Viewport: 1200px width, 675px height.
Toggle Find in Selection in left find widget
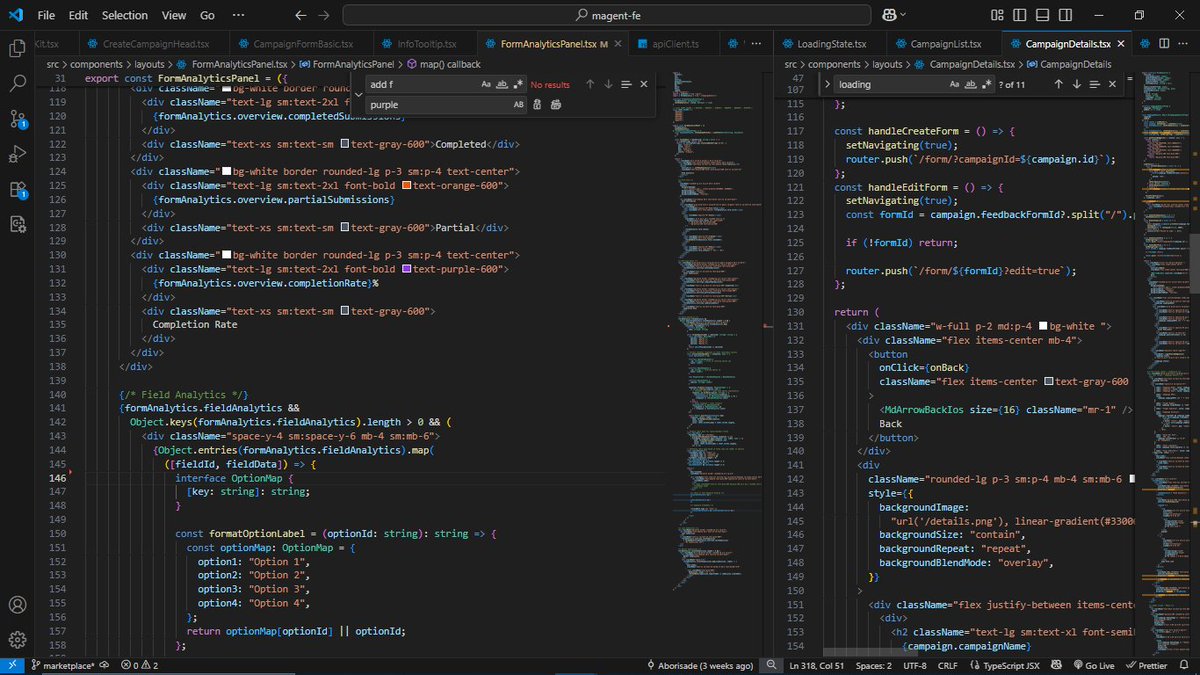pyautogui.click(x=626, y=85)
